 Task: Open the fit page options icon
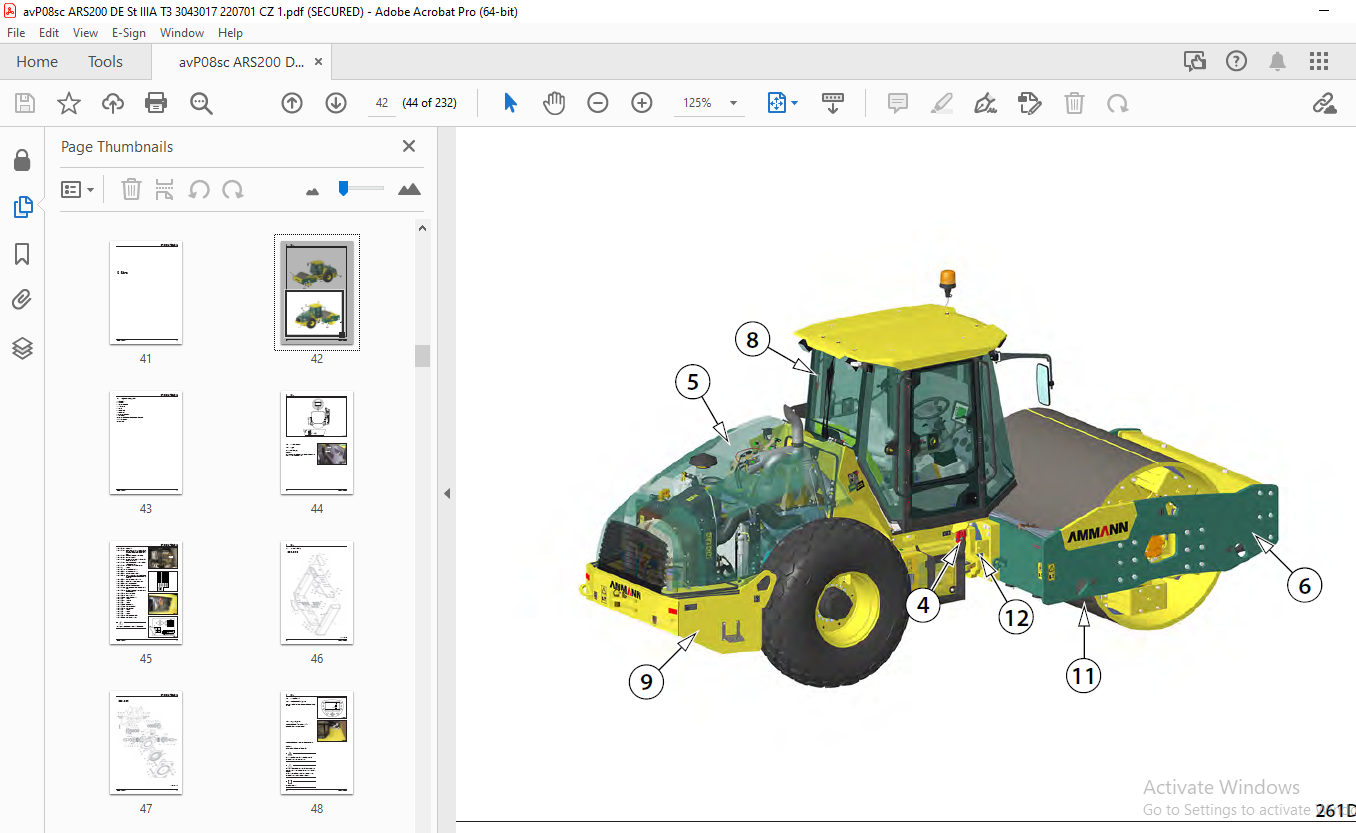coord(782,103)
